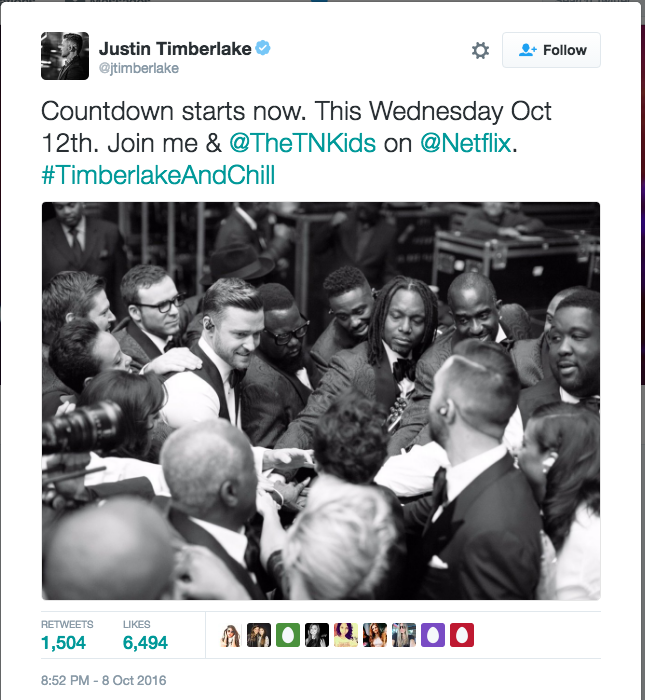Click the black-and-white liker avatar
This screenshot has height=700, width=645.
(317, 635)
